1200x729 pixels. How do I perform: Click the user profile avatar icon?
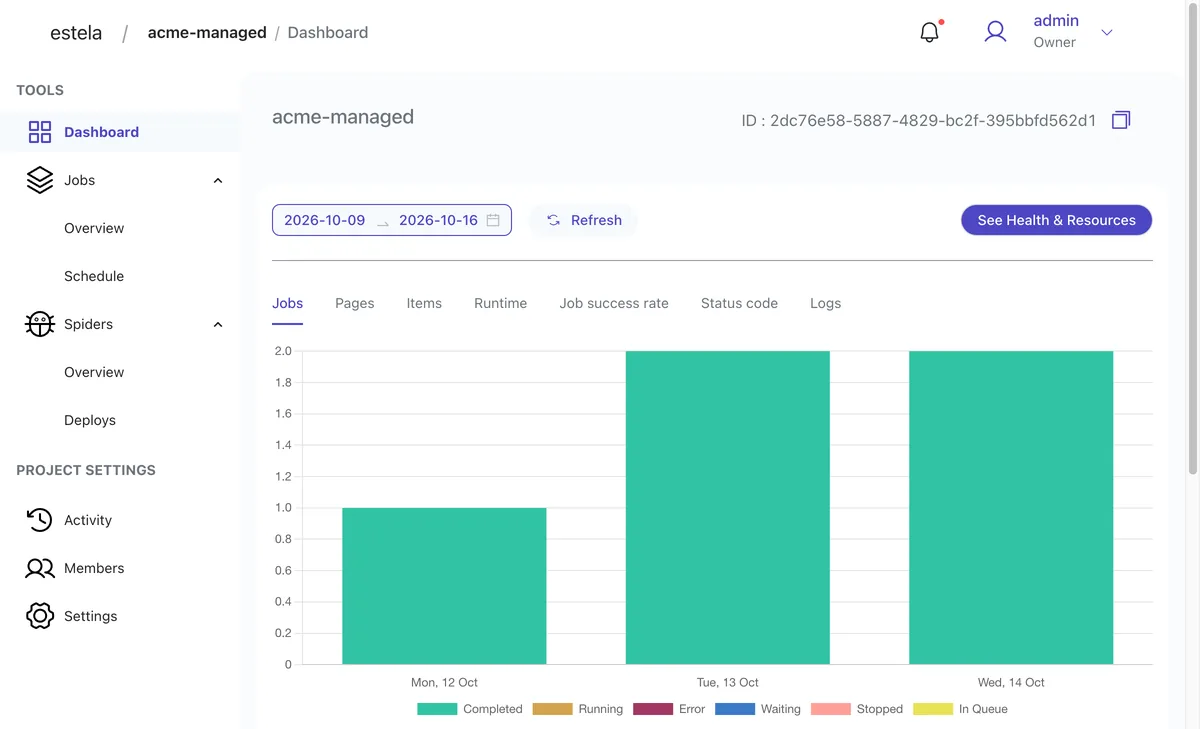(x=995, y=32)
